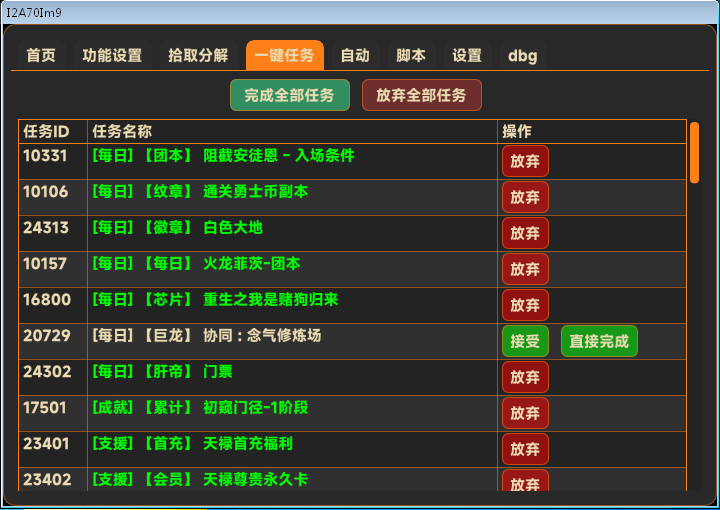Abandon task 24313 白色大地
Screen dimensions: 720x510
click(x=525, y=233)
